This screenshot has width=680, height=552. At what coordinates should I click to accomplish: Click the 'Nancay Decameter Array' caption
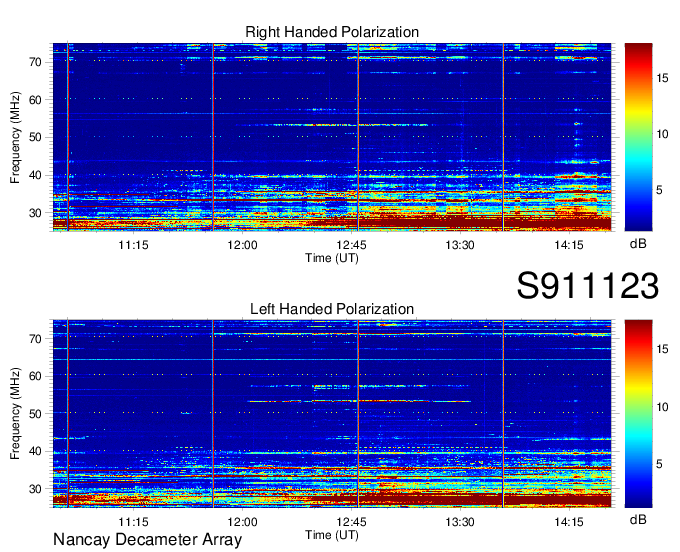147,540
